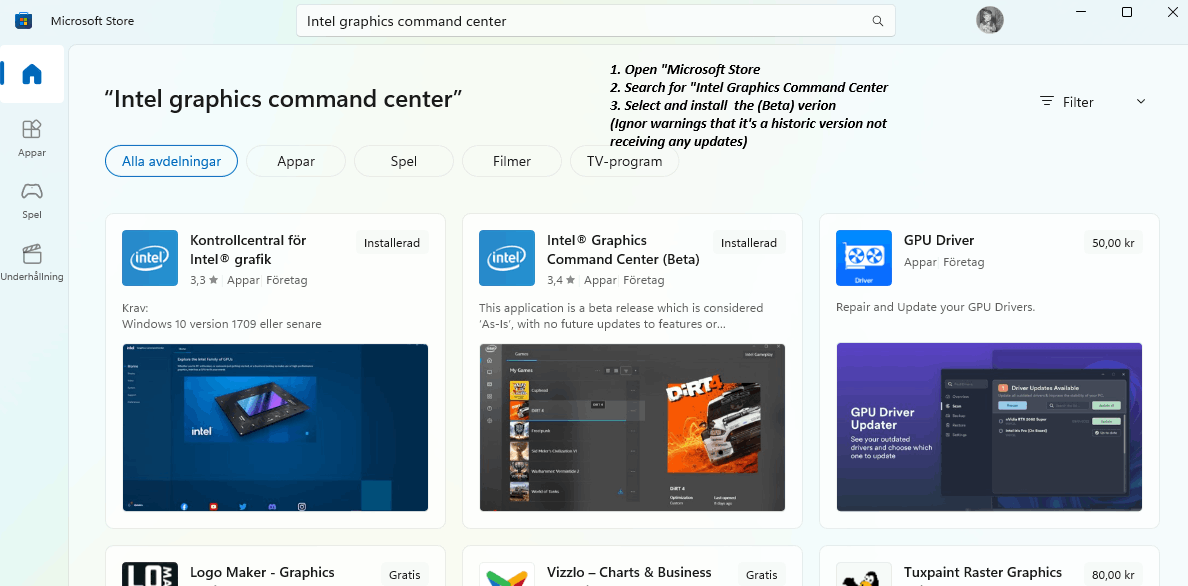
Task: Maximize the Microsoft Store window
Action: pyautogui.click(x=1127, y=12)
